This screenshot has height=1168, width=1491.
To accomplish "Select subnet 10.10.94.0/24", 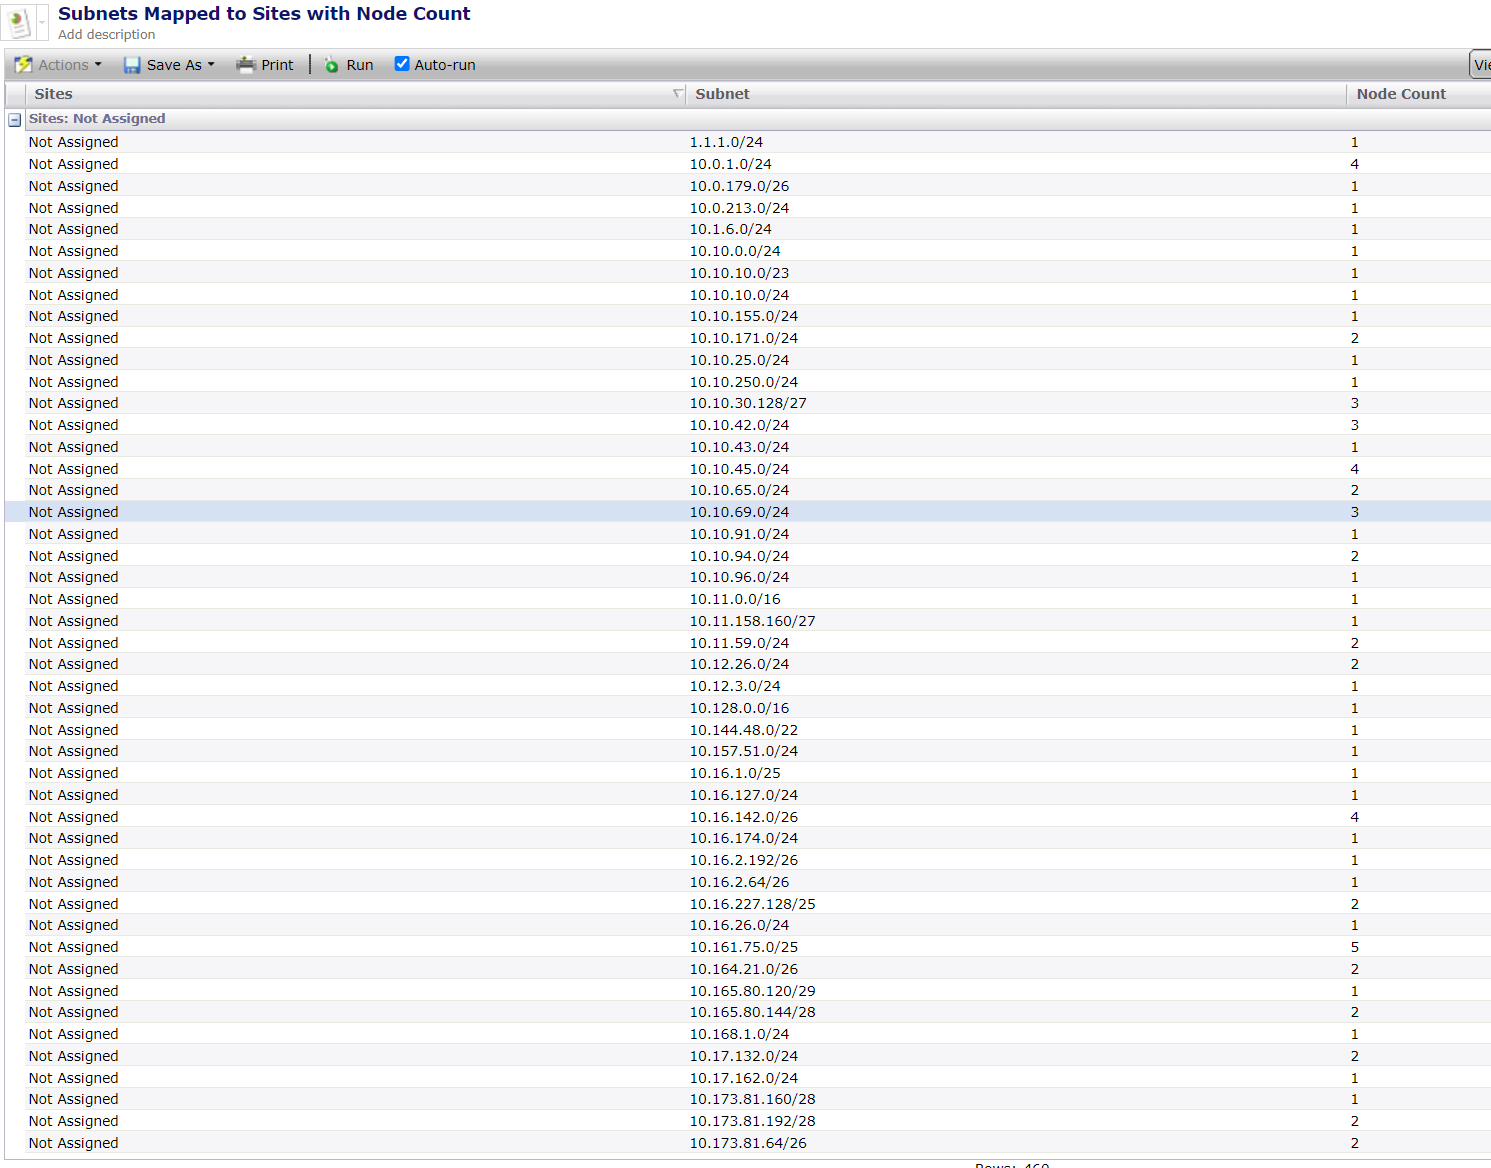I will [739, 556].
